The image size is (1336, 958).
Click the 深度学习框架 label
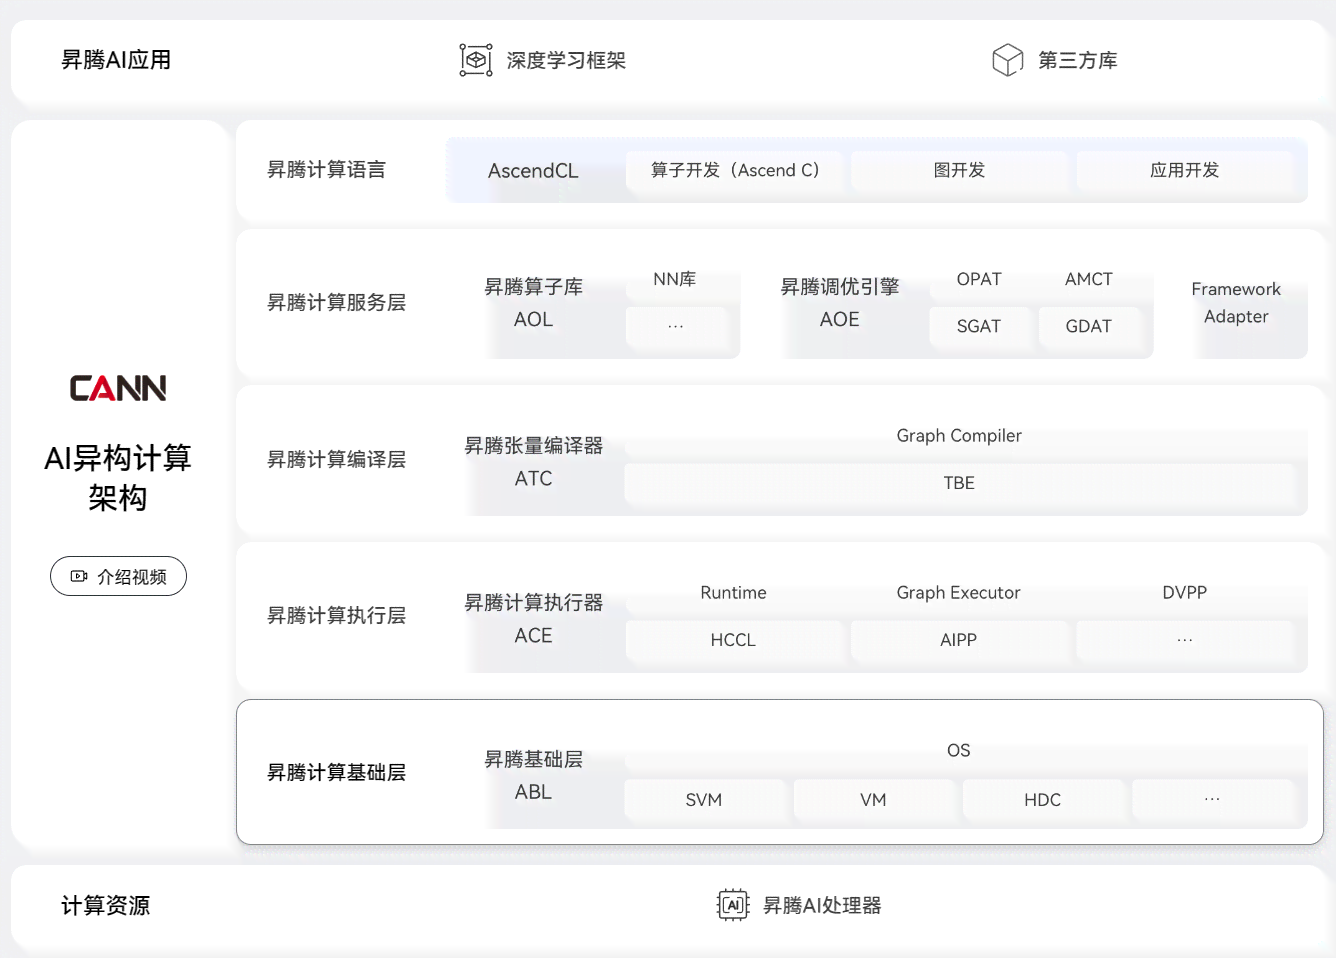point(566,60)
